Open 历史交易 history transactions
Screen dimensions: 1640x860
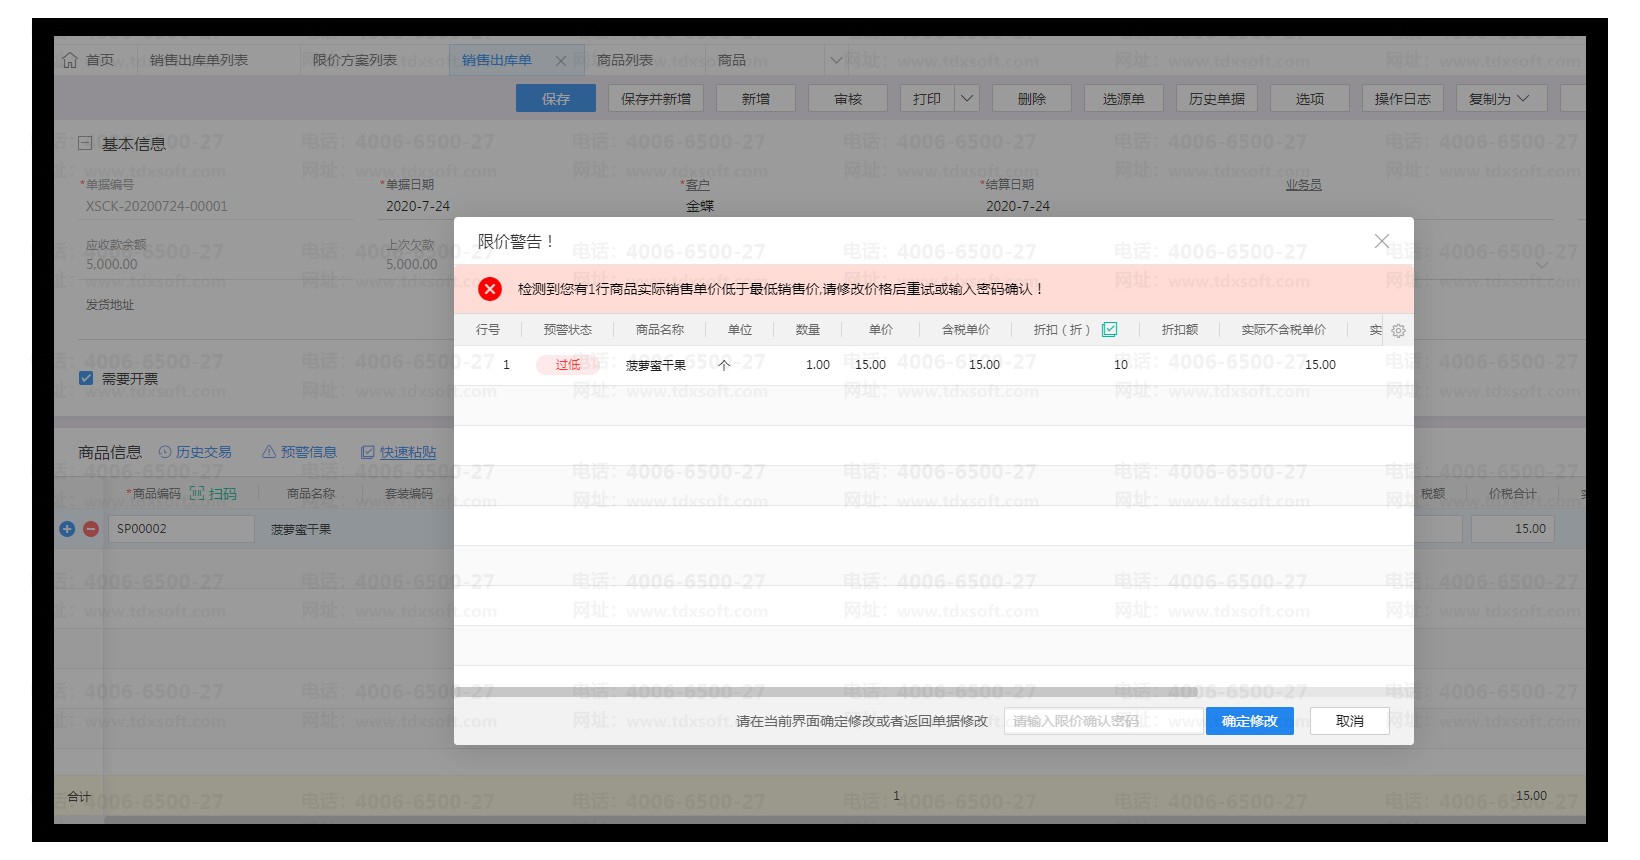pos(195,452)
